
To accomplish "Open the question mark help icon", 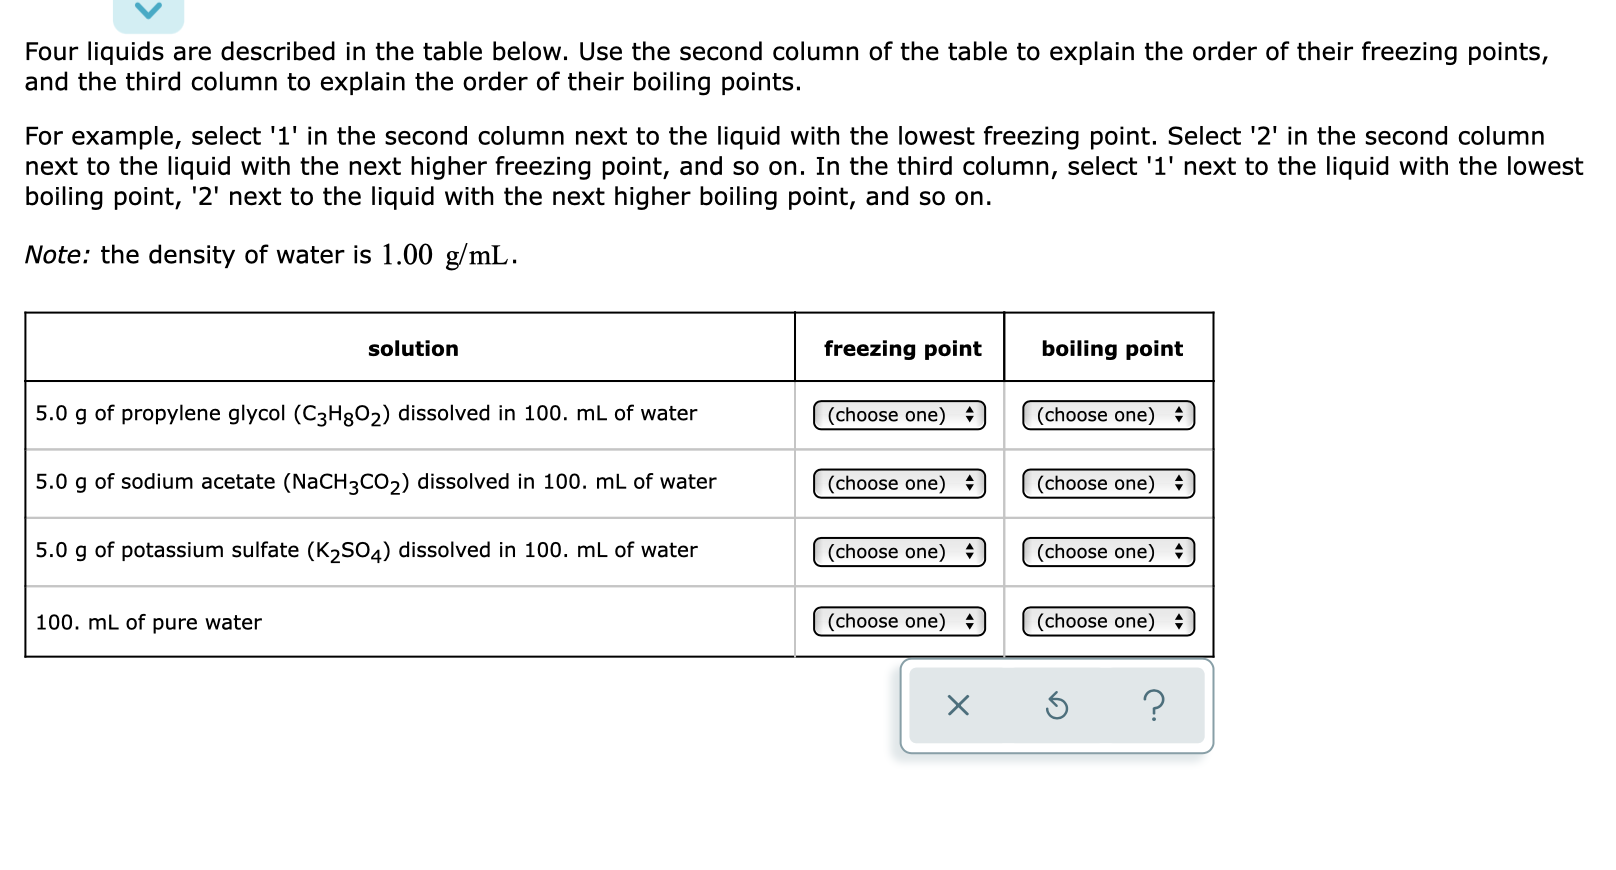I will coord(1155,706).
